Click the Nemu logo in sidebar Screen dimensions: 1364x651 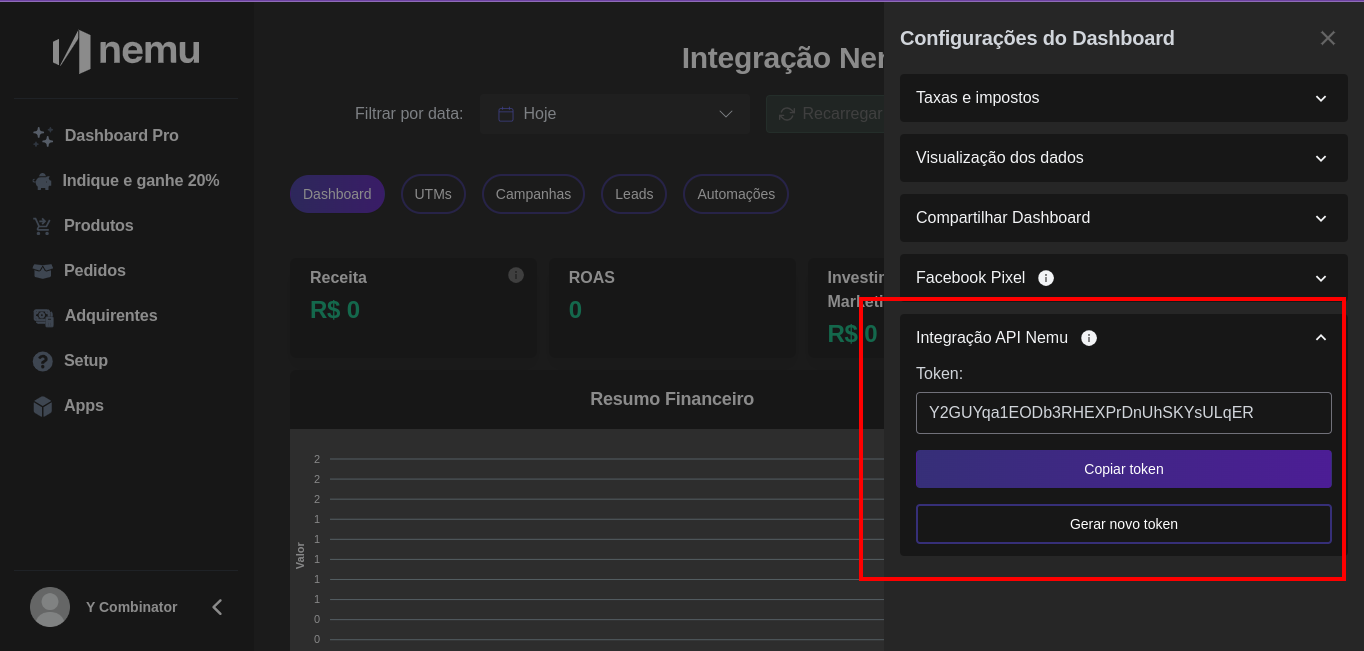(126, 51)
